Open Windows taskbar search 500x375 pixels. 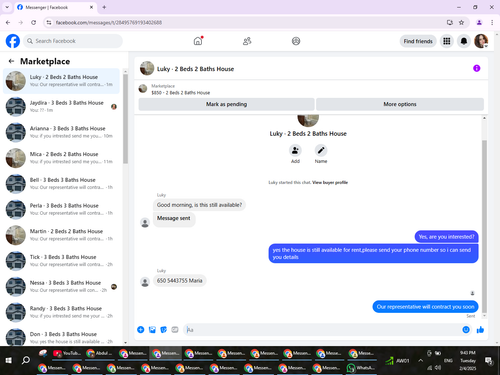click(x=26, y=360)
